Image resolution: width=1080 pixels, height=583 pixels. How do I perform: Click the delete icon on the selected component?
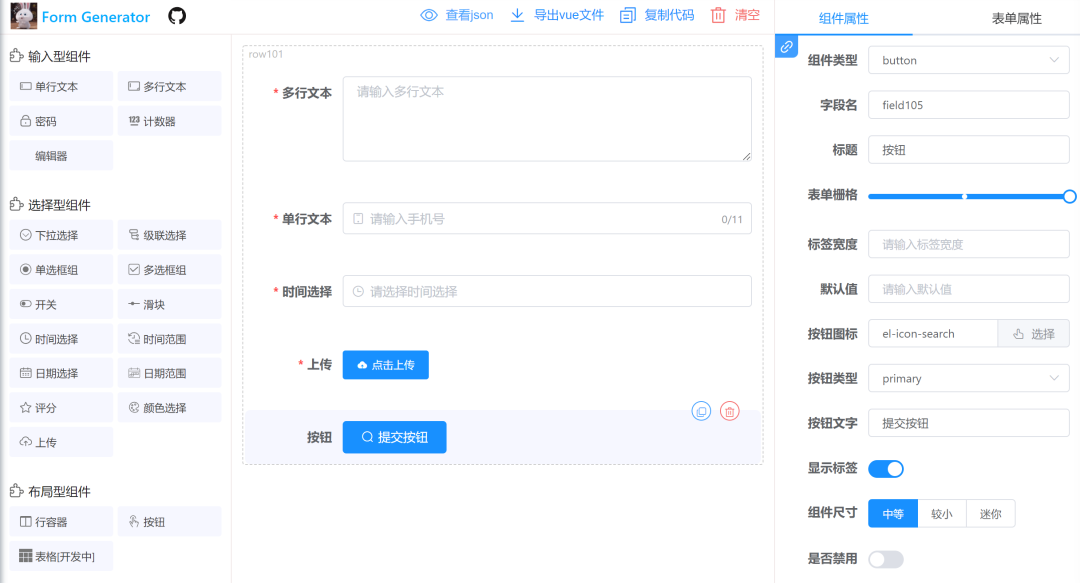tap(729, 411)
